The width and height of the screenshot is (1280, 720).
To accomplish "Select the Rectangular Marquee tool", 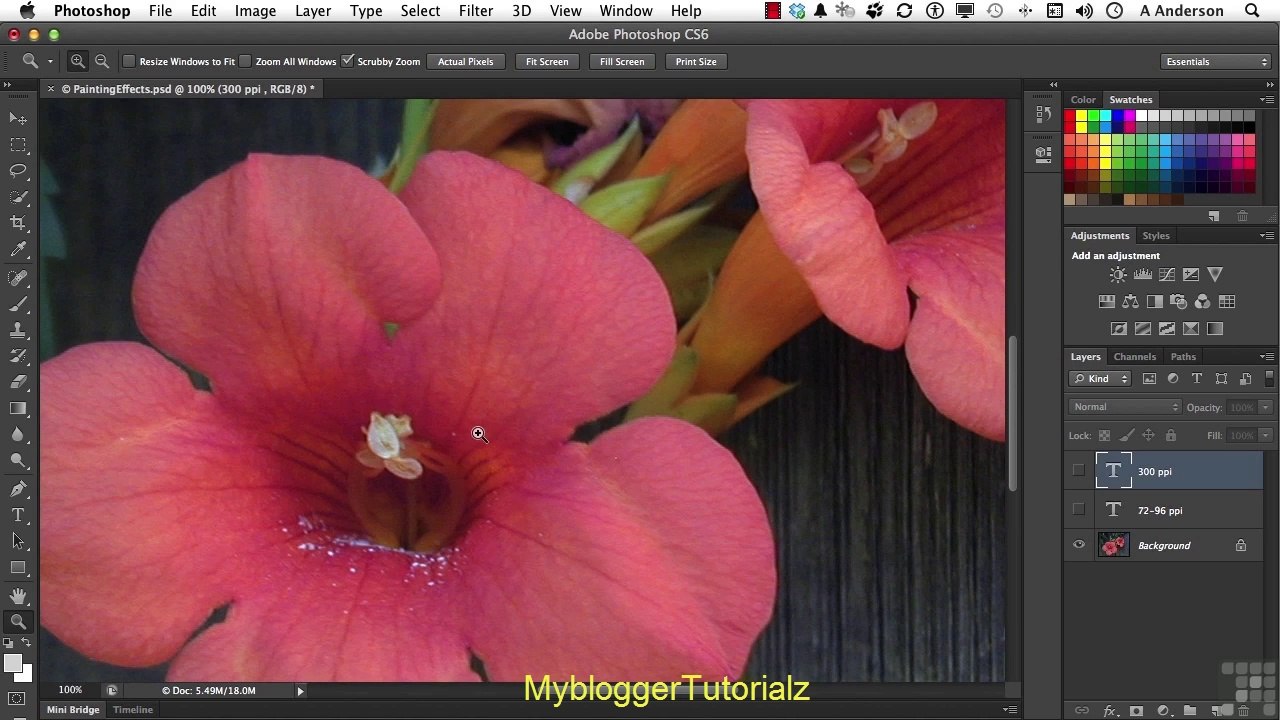I will click(18, 145).
